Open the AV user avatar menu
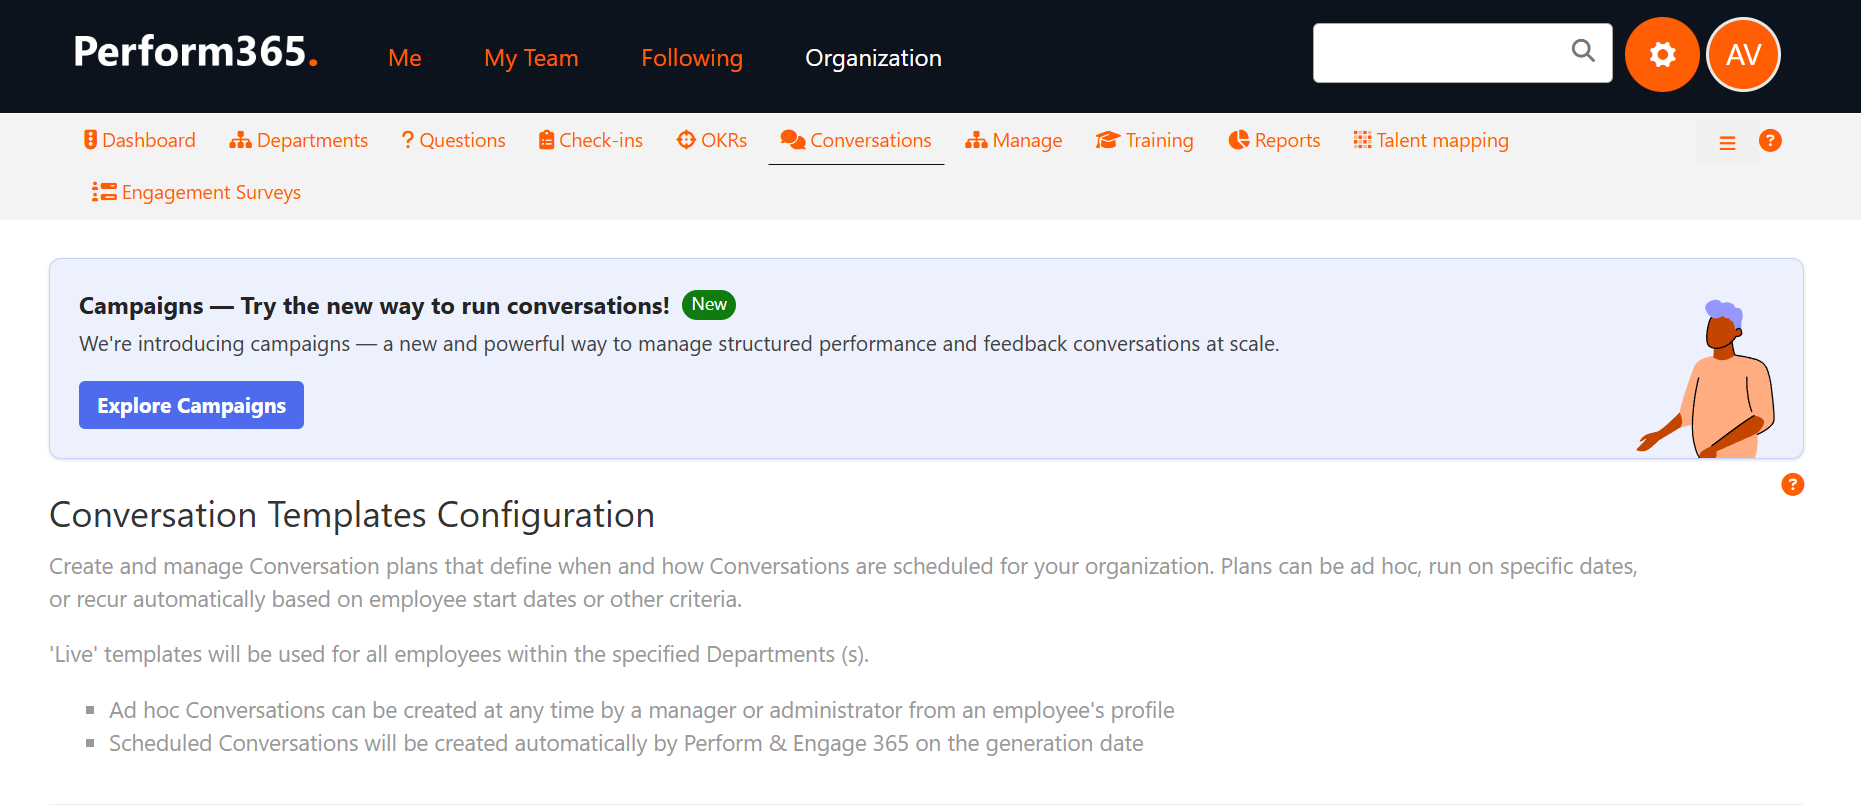Image resolution: width=1861 pixels, height=808 pixels. (1743, 55)
